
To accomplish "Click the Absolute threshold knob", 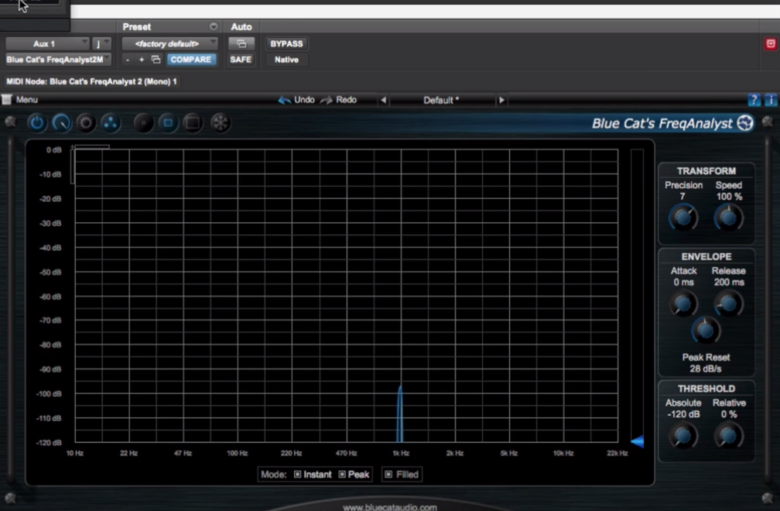I will pos(683,436).
